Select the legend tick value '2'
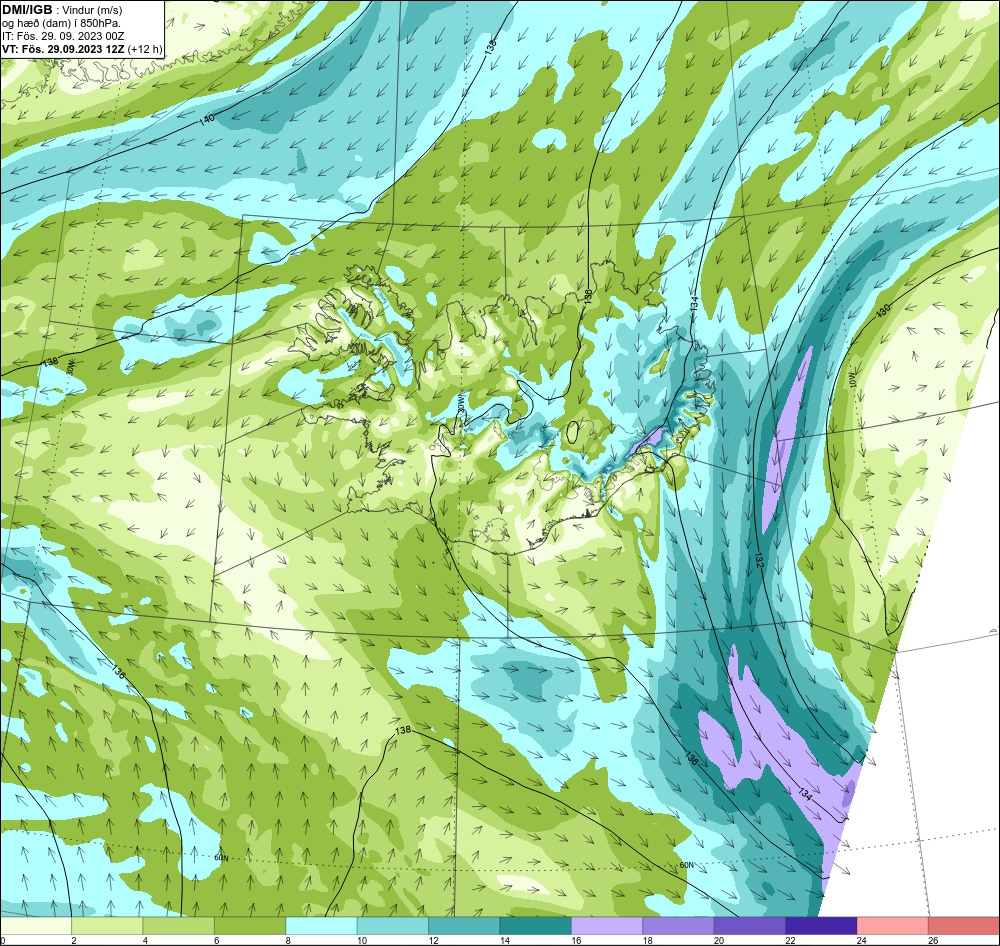This screenshot has height=946, width=1000. (74, 940)
